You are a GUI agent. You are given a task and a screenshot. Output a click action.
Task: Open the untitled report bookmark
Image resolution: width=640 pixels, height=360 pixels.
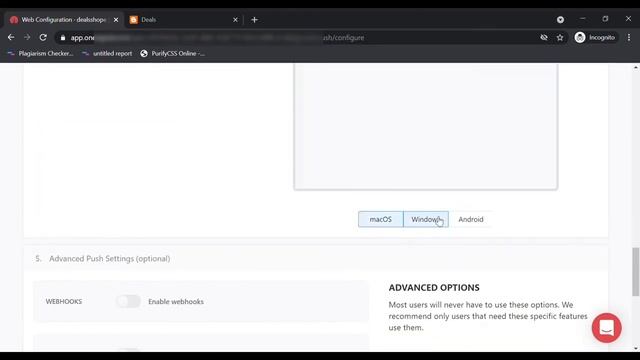point(107,53)
